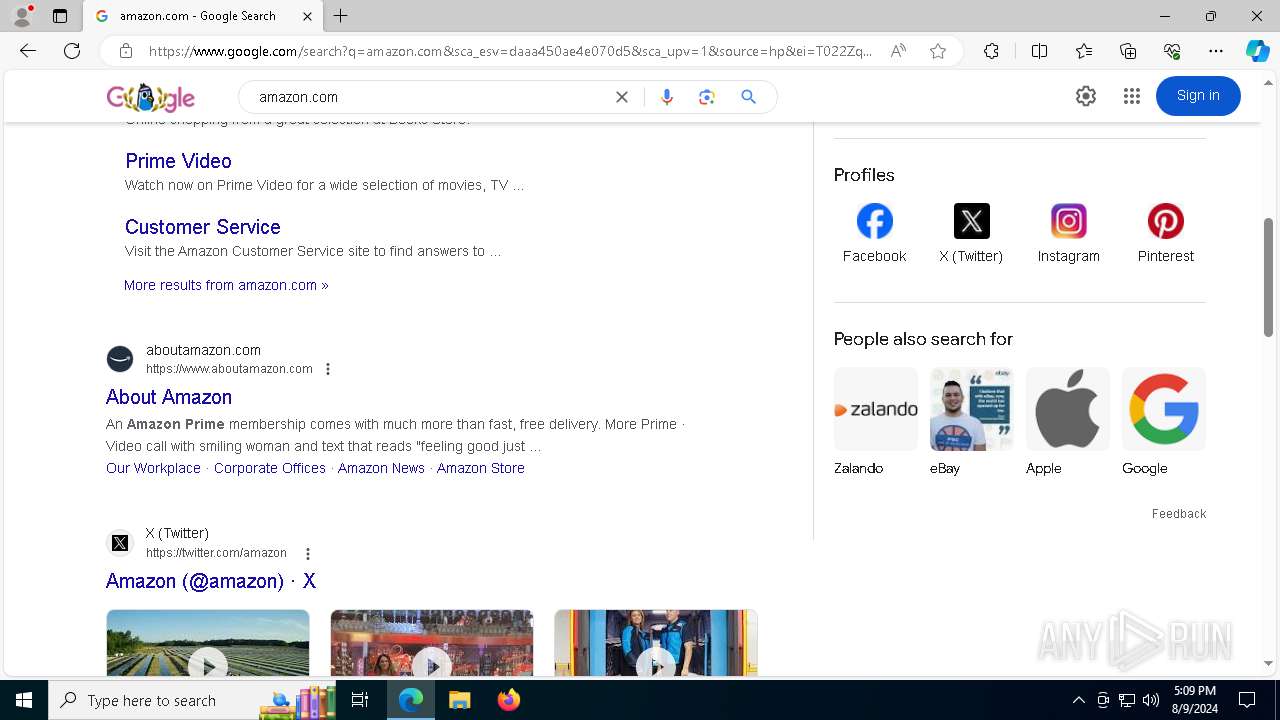Screen dimensions: 1280x720
Task: Click the scrollbar down arrow
Action: coord(1269,663)
